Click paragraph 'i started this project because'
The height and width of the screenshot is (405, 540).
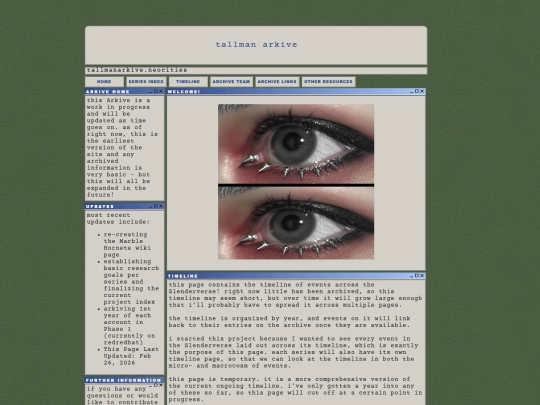(293, 352)
